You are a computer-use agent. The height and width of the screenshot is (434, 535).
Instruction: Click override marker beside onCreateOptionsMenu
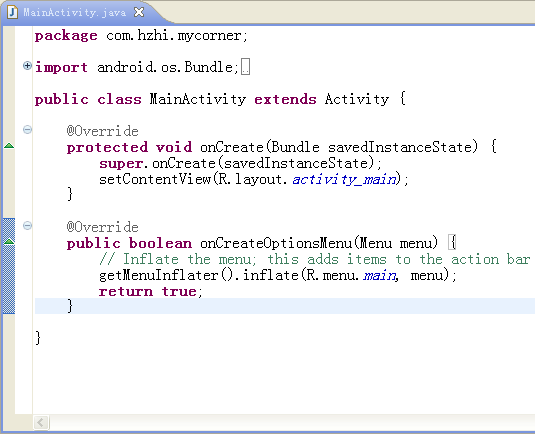pos(9,241)
